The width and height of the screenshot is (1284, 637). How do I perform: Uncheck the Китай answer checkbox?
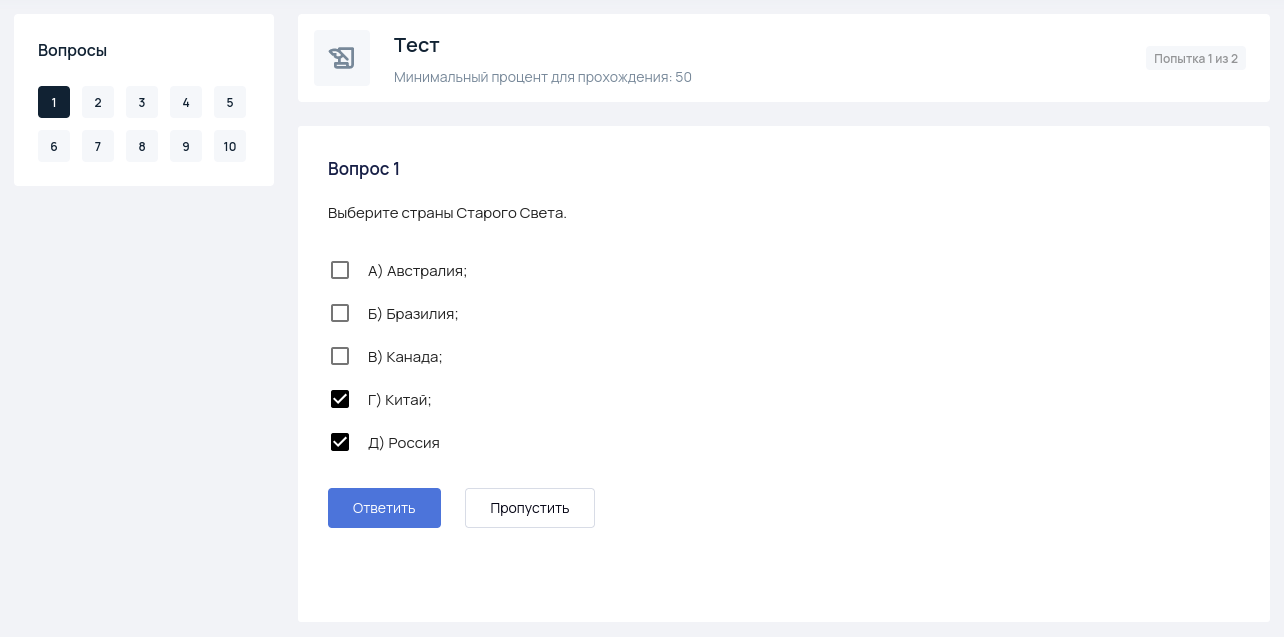tap(340, 399)
